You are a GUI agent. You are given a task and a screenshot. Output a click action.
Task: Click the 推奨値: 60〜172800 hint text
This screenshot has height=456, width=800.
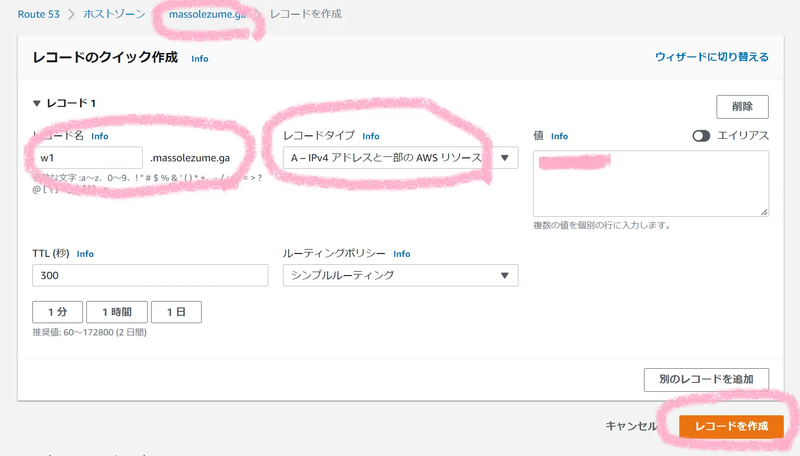point(89,332)
